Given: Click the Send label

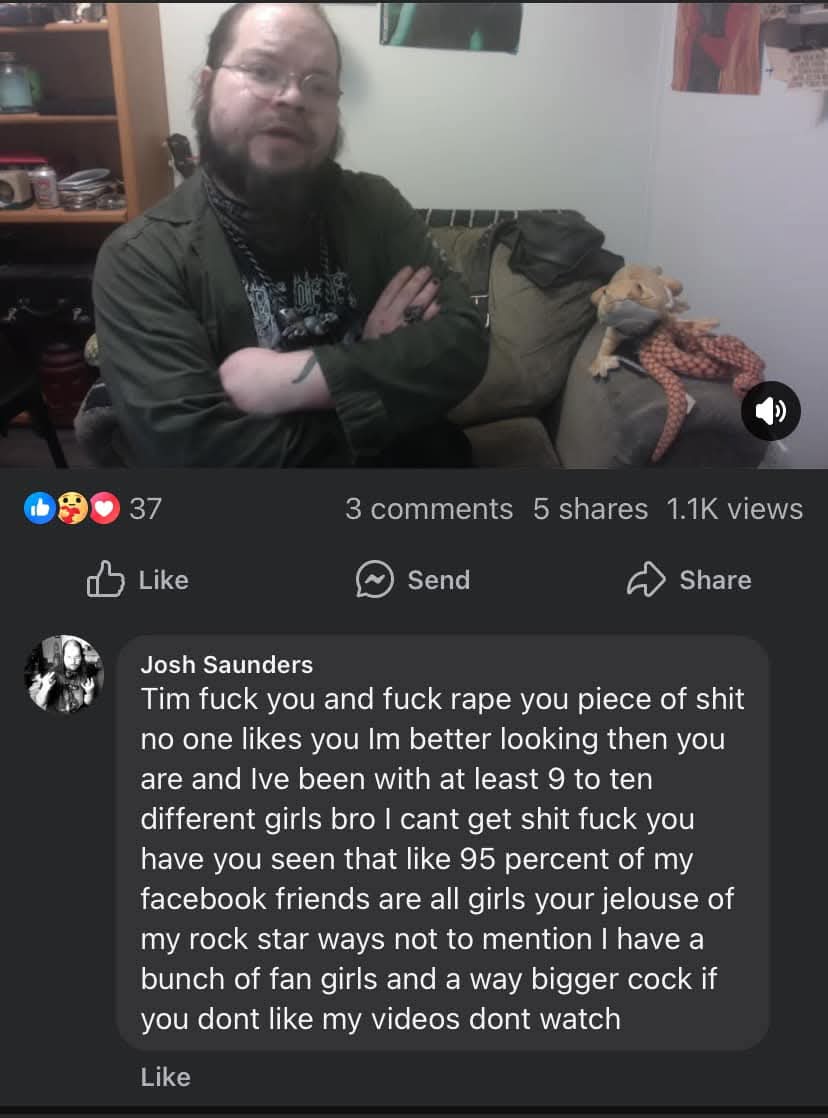Looking at the screenshot, I should pos(439,580).
